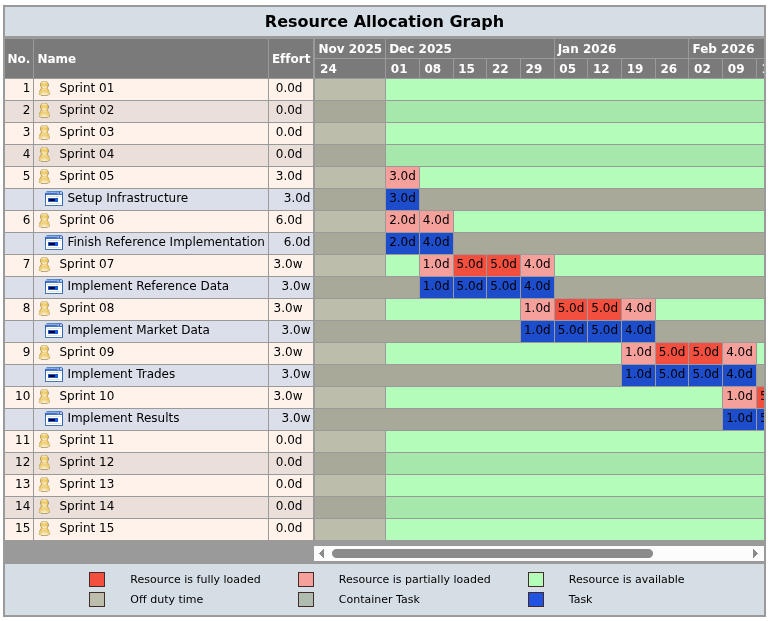Image resolution: width=770 pixels, height=621 pixels.
Task: Click the pink 3.0d load cell in Sprint 05
Action: tap(402, 176)
